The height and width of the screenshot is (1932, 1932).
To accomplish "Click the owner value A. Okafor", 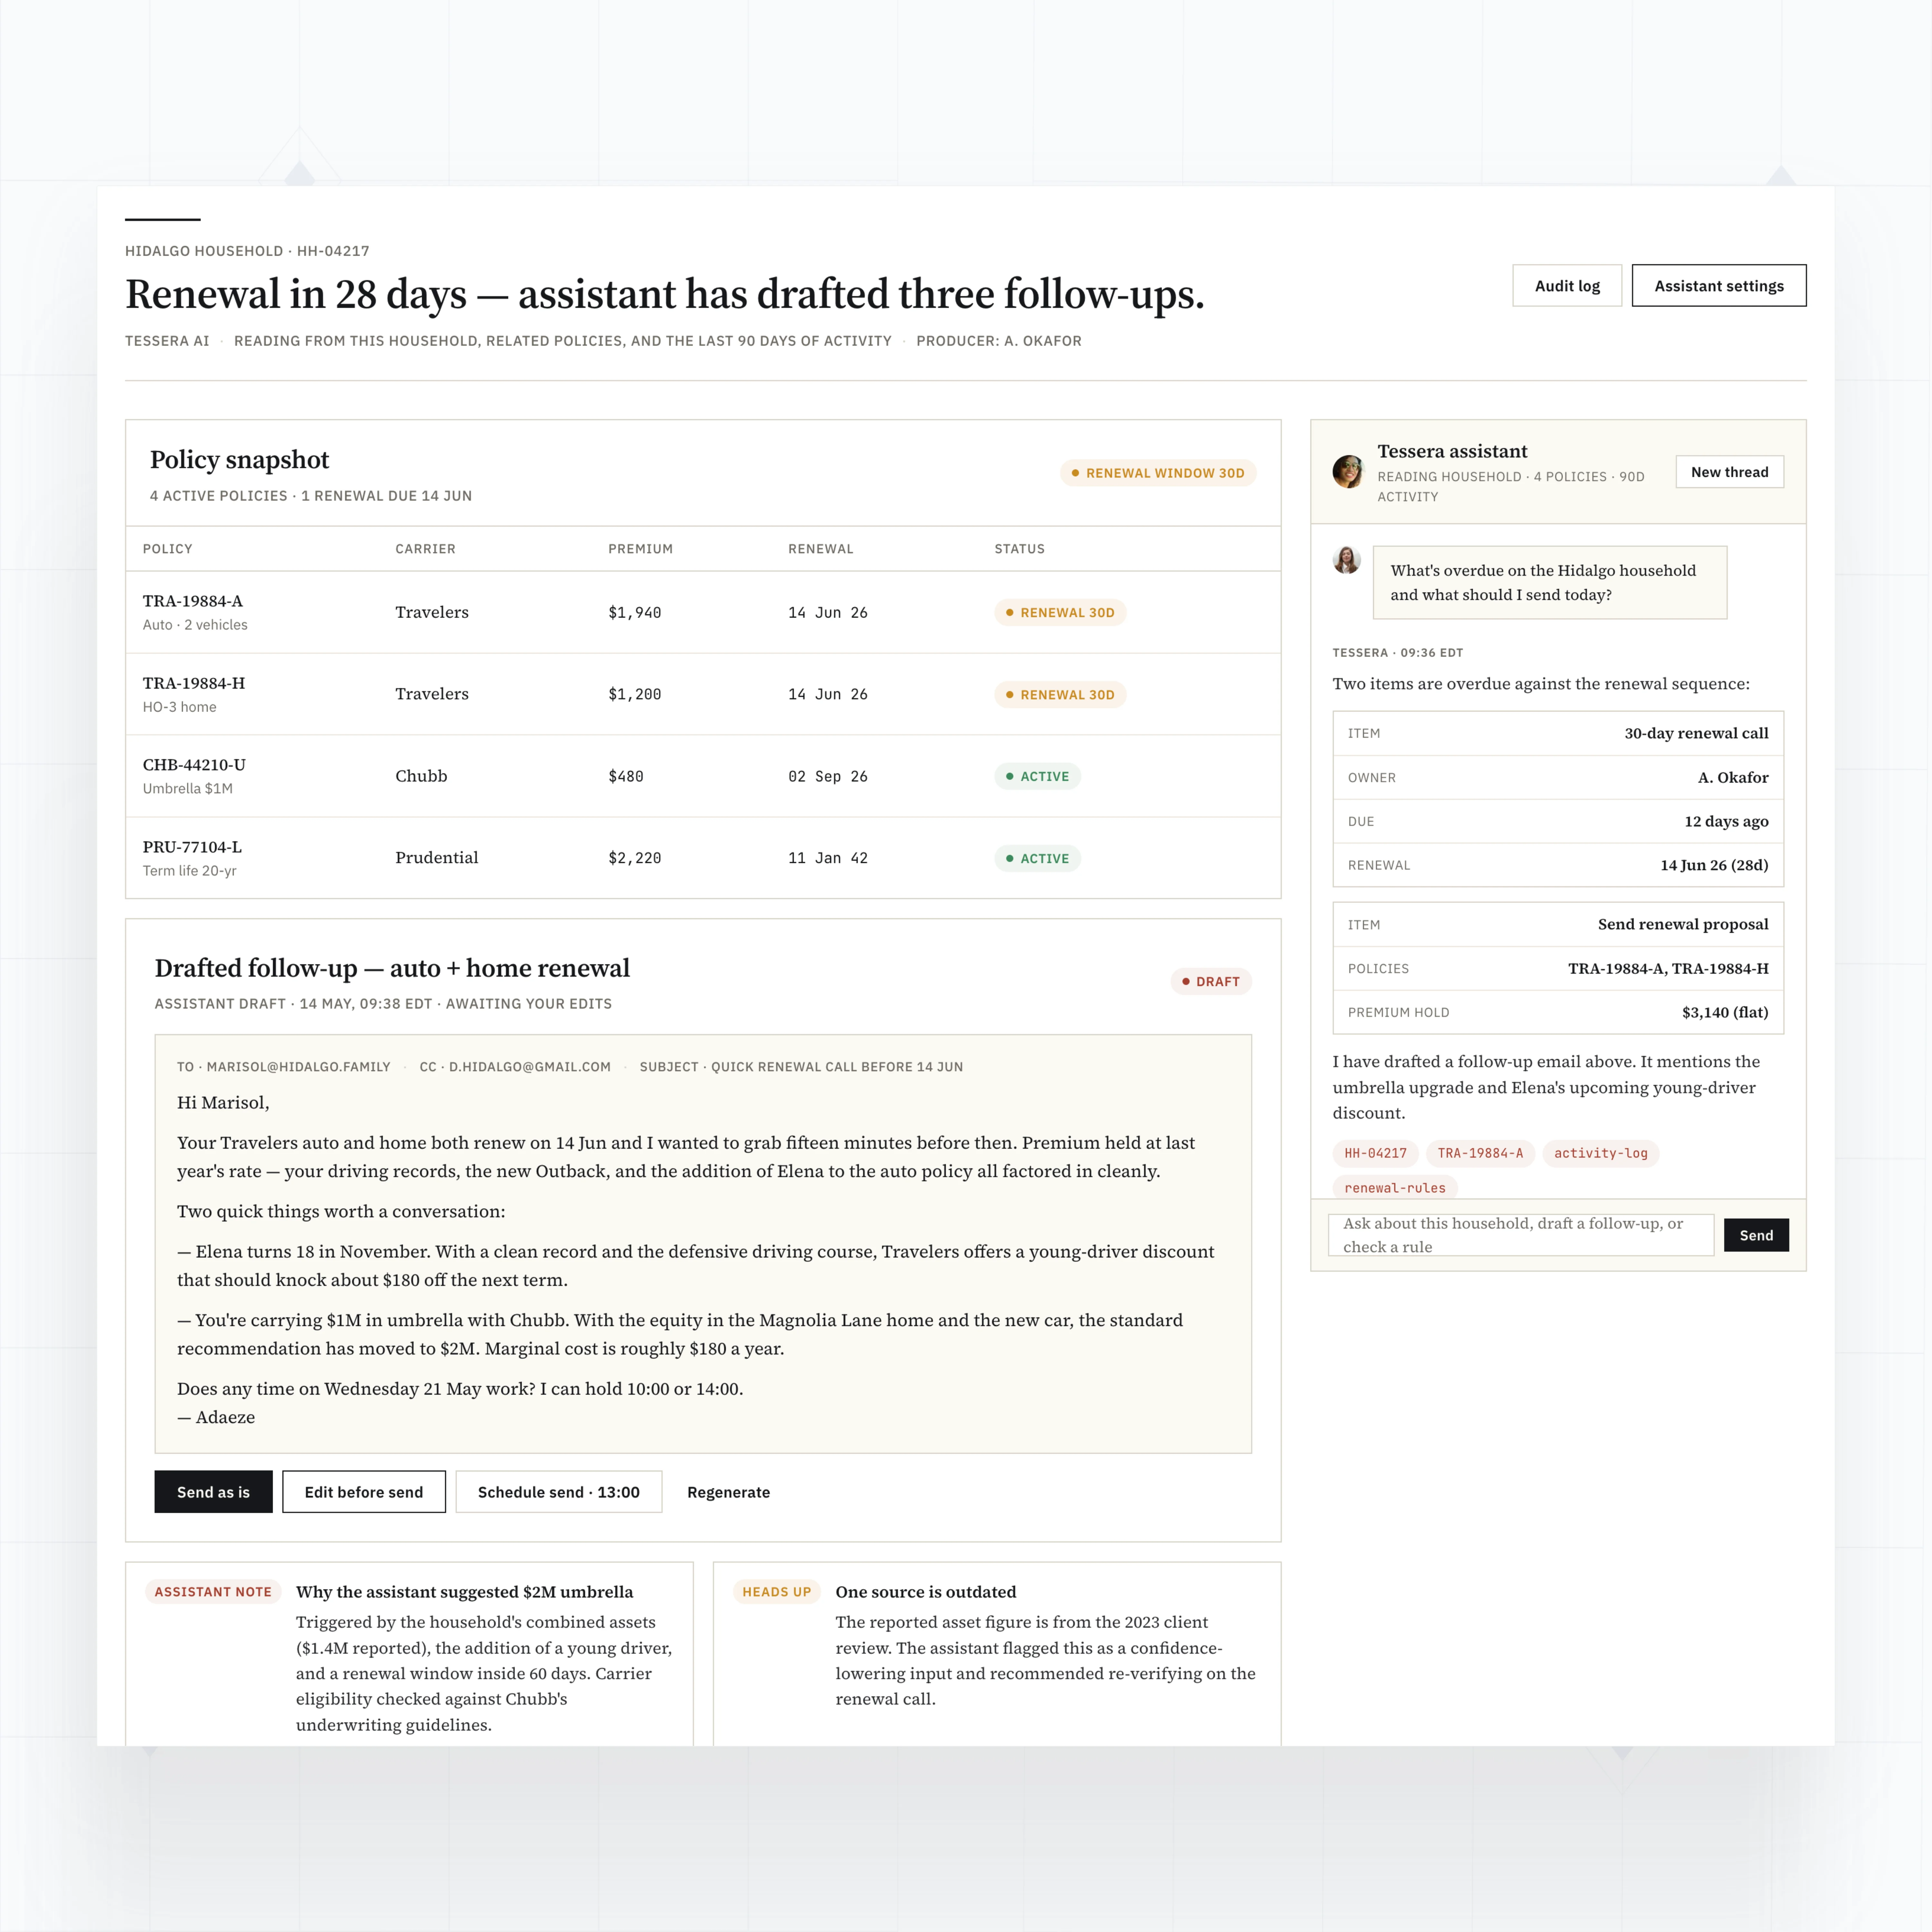I will 1733,778.
